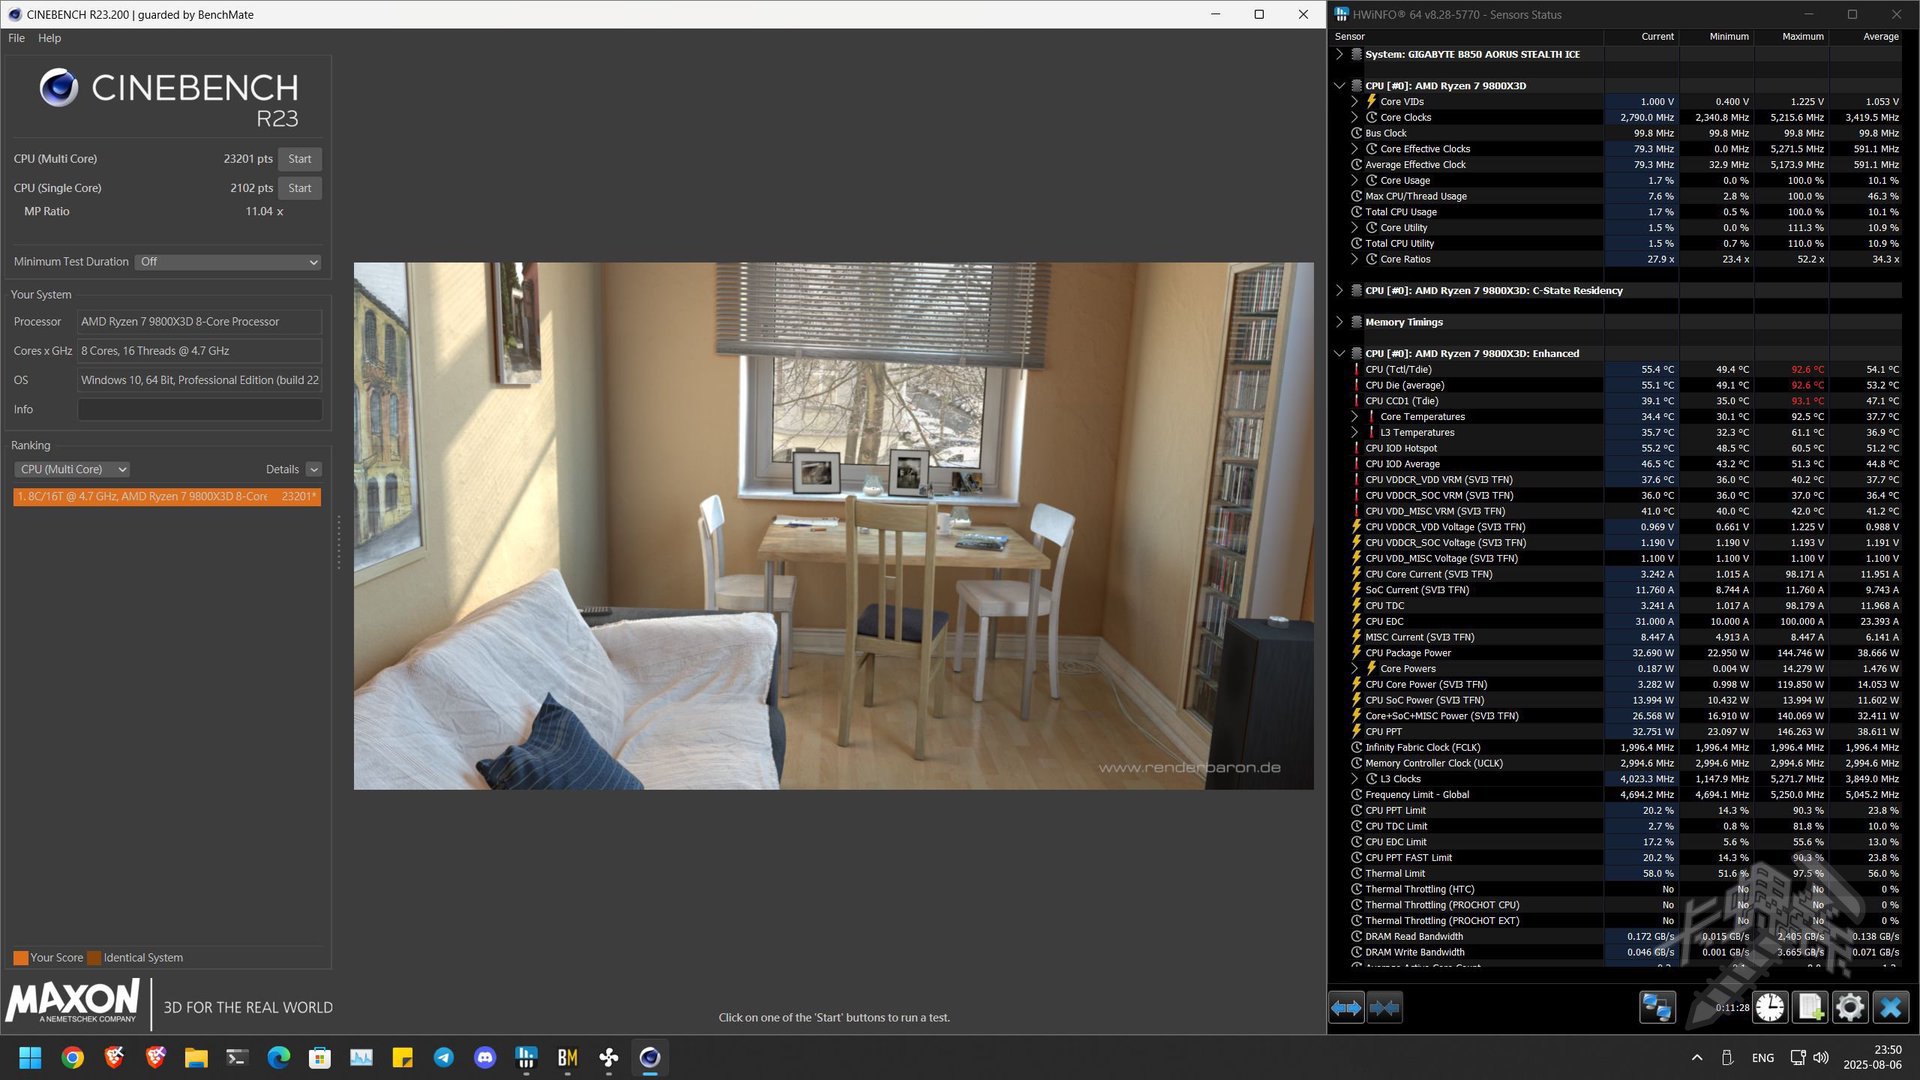Open the File menu in Cinebench
The width and height of the screenshot is (1920, 1080).
click(16, 38)
